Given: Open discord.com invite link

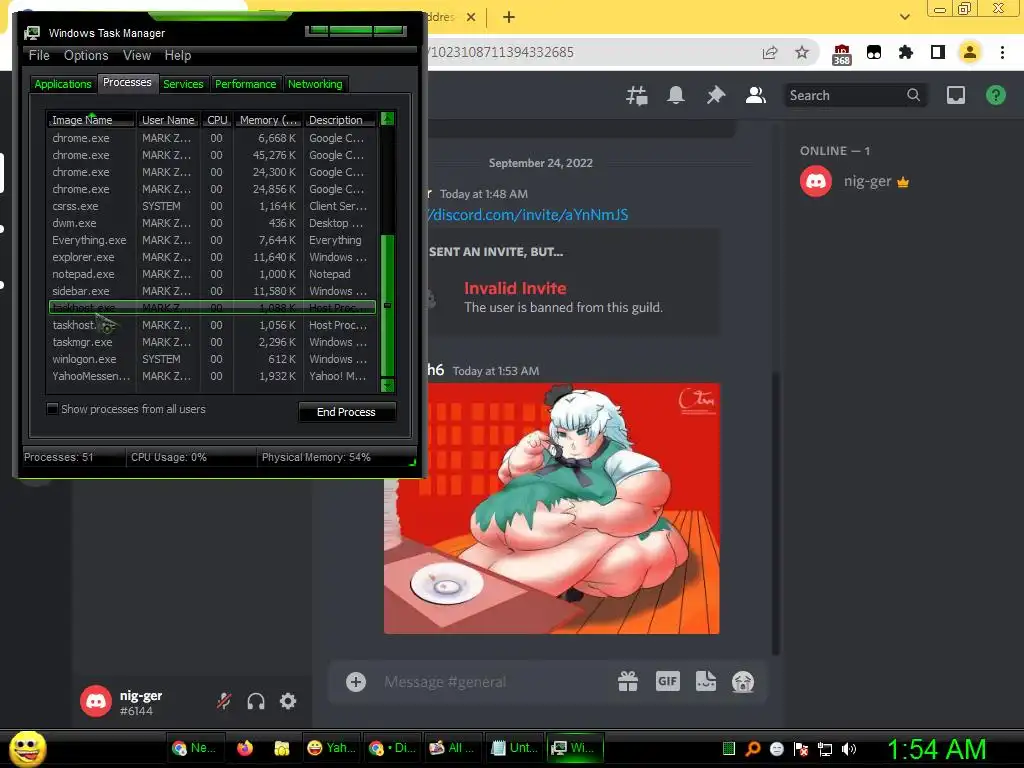Looking at the screenshot, I should coord(528,215).
